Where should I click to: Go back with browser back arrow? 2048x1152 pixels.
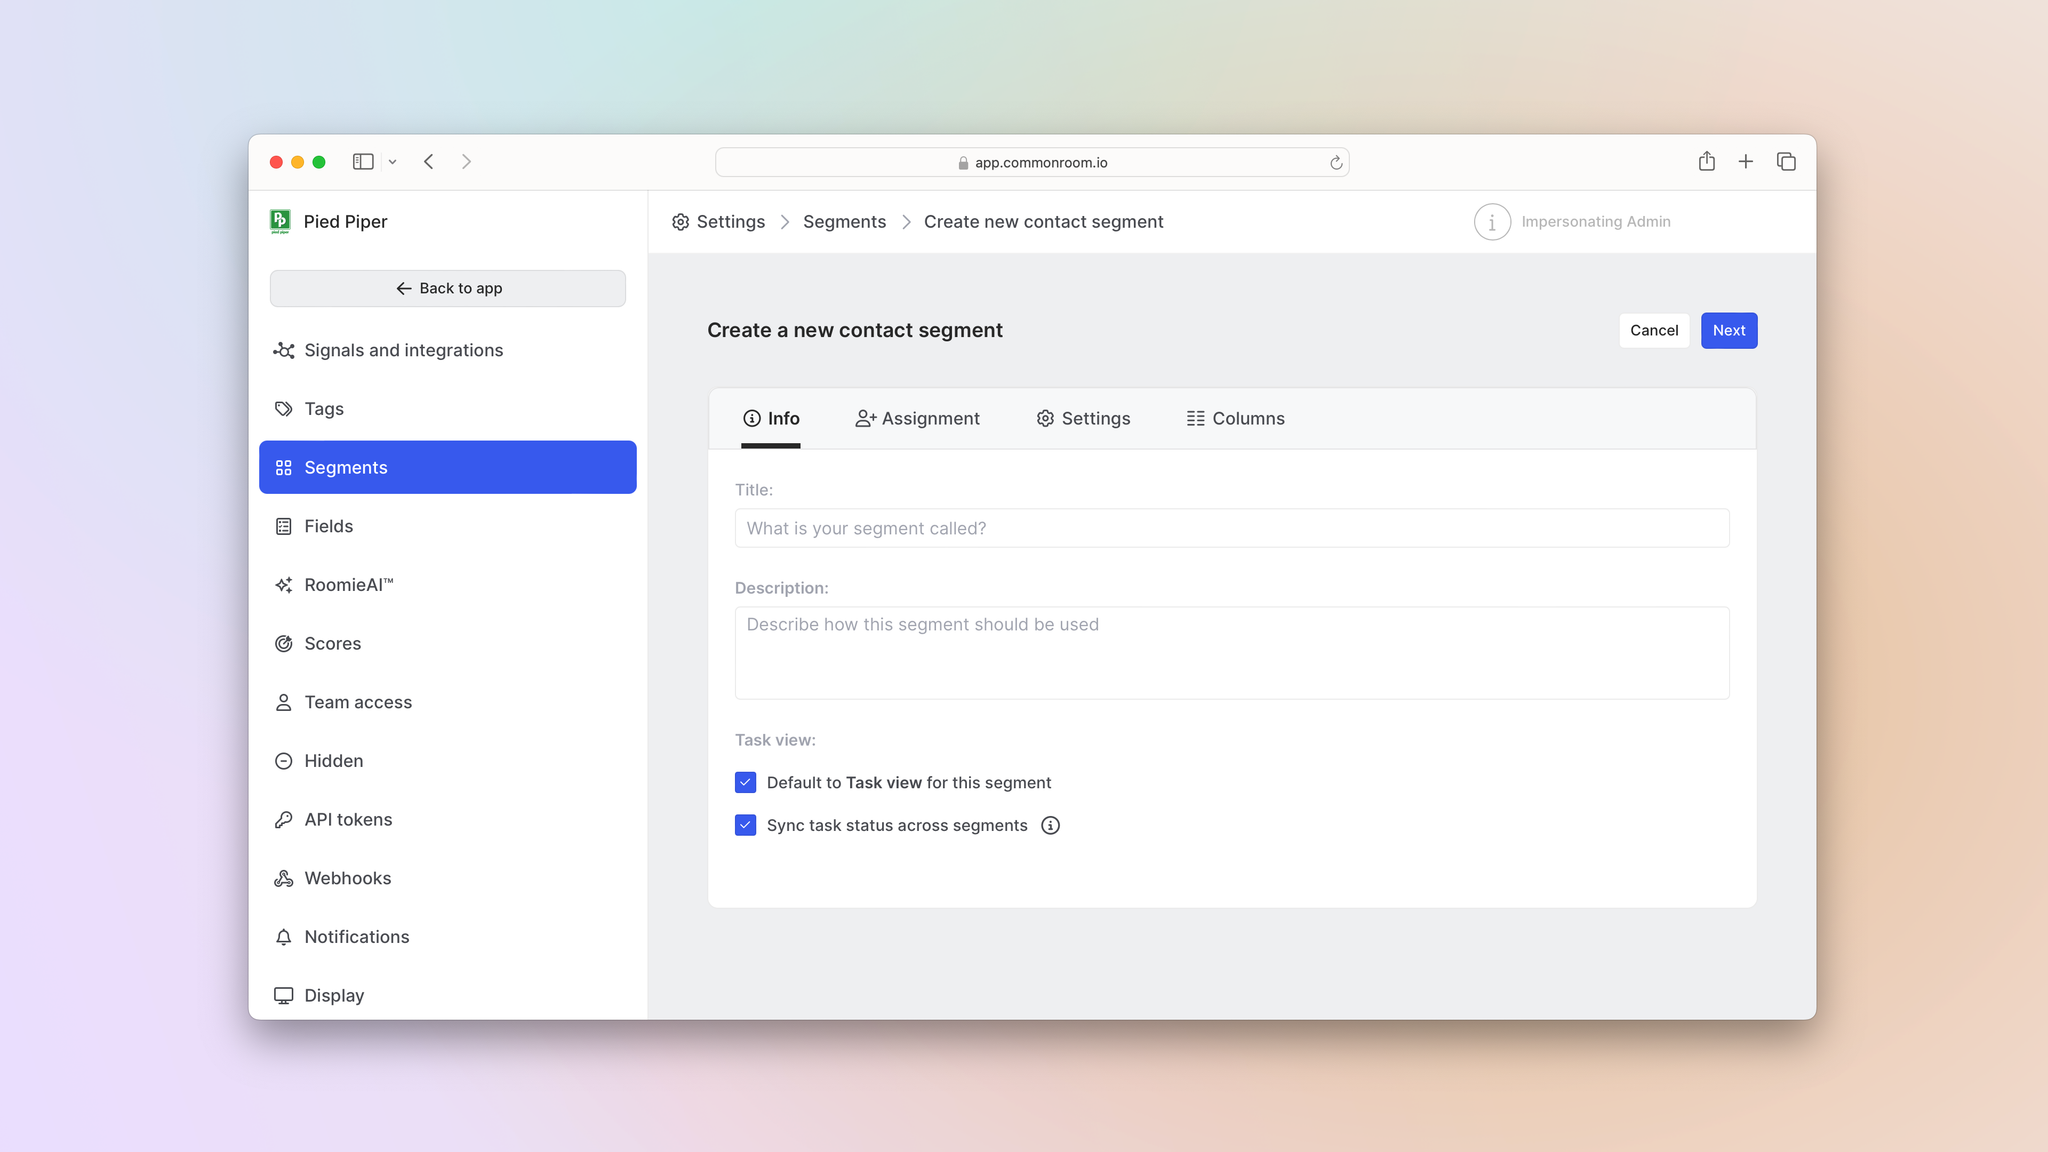[429, 162]
